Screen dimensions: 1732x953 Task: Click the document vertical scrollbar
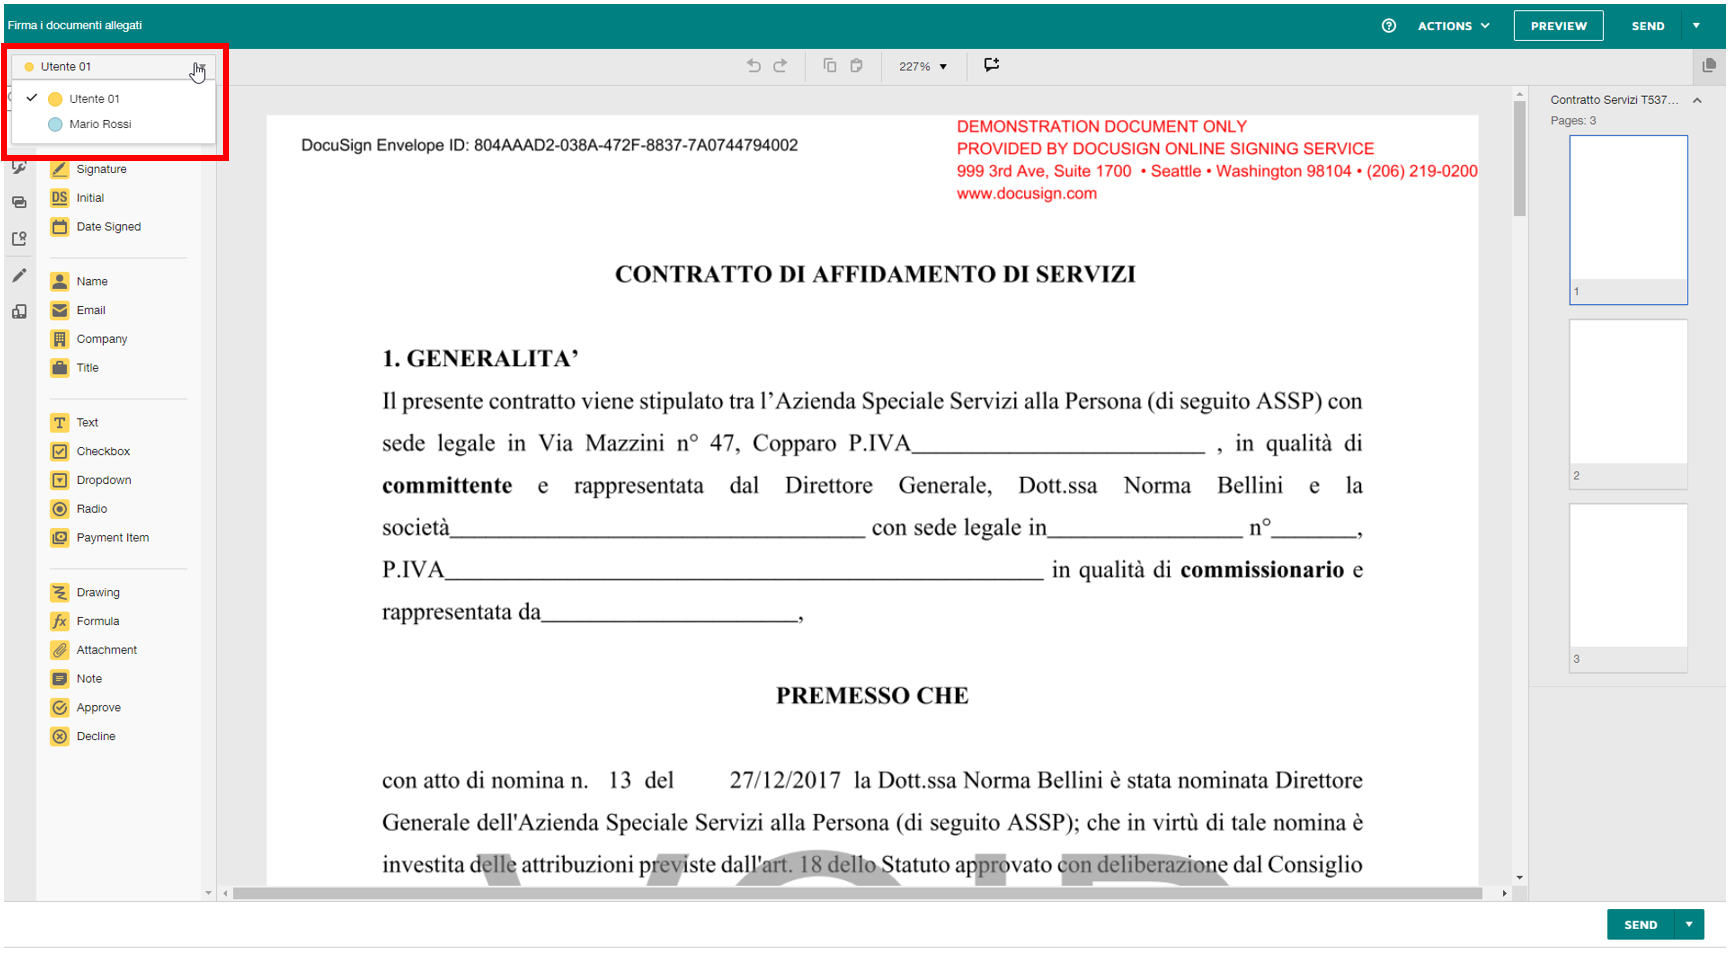1520,160
